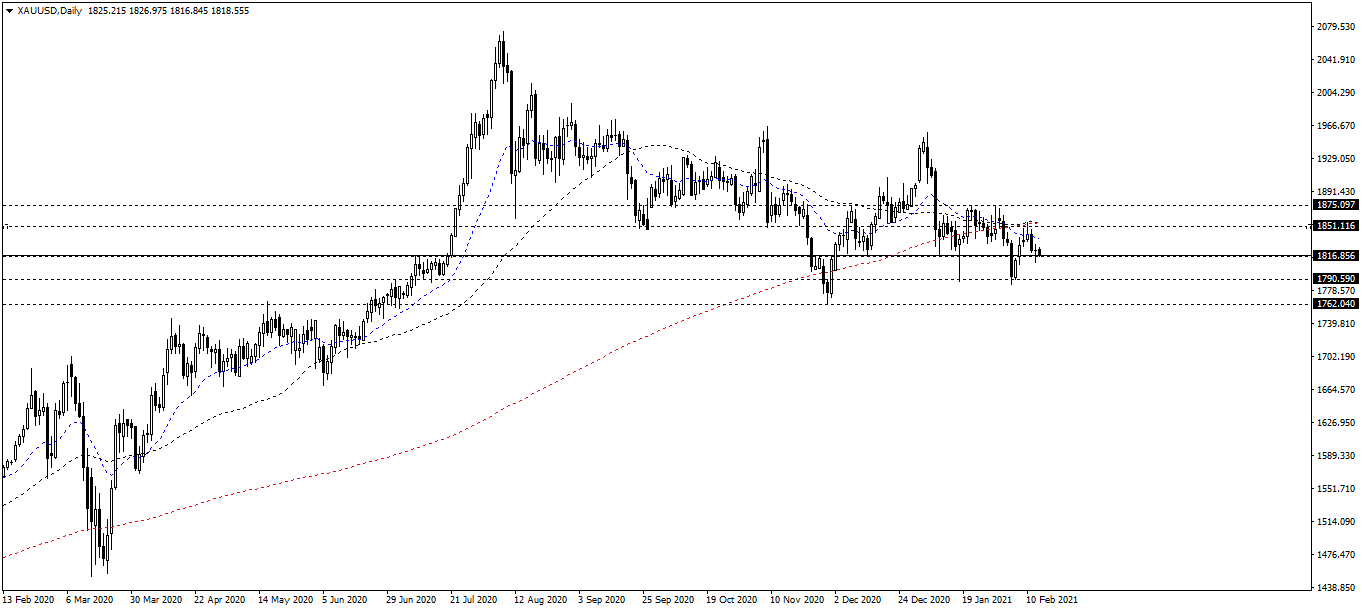This screenshot has width=1362, height=611.
Task: Click the 1514.090 price axis value
Action: tap(1337, 522)
